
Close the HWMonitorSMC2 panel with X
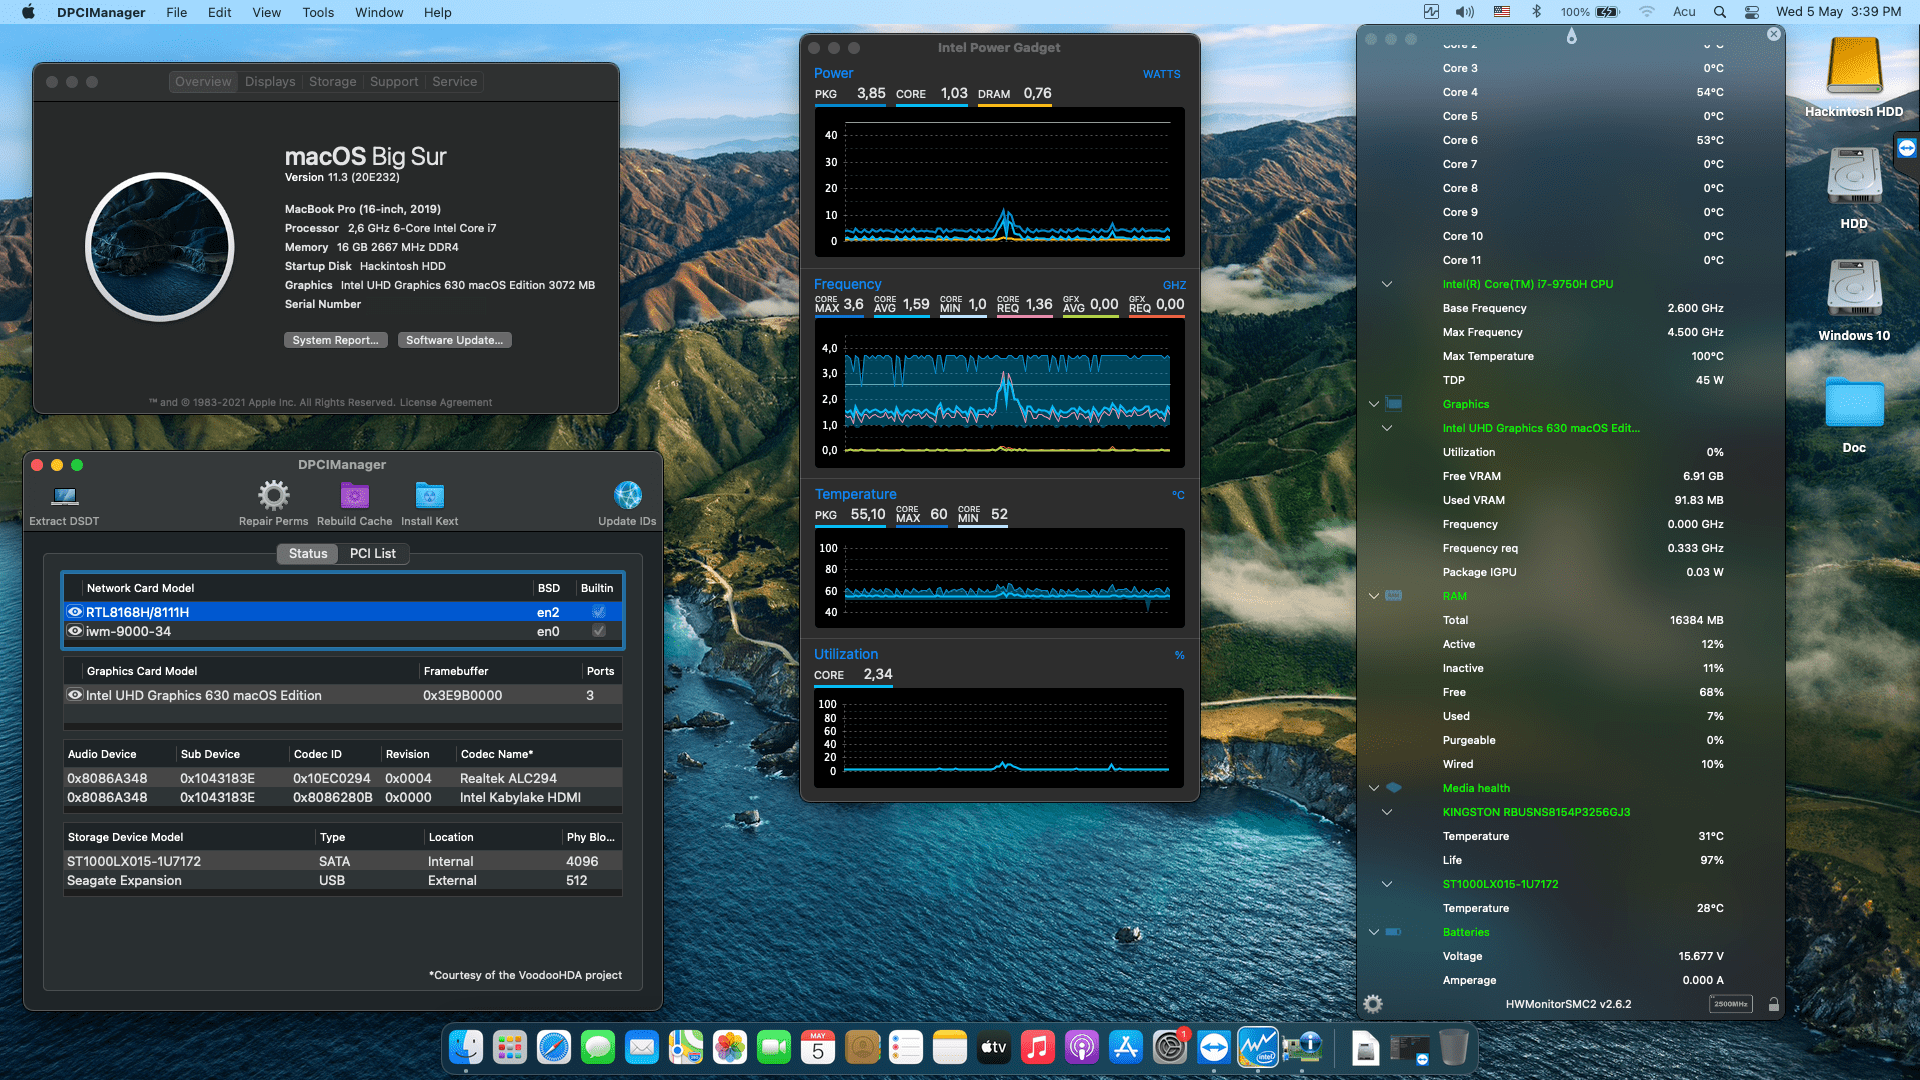coord(1773,34)
